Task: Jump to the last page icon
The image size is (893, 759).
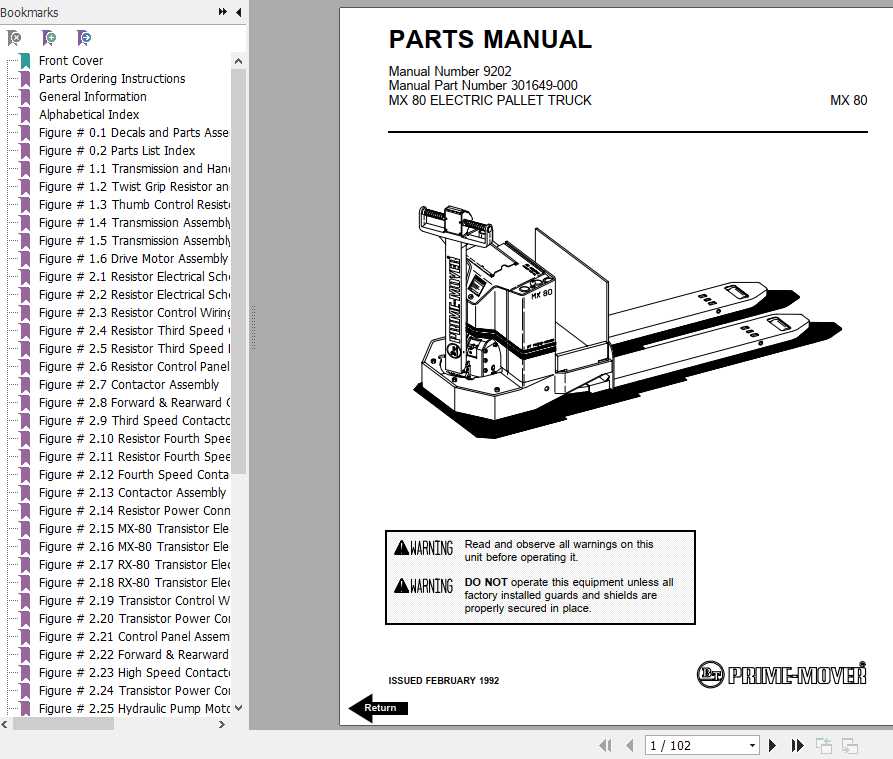Action: [796, 745]
